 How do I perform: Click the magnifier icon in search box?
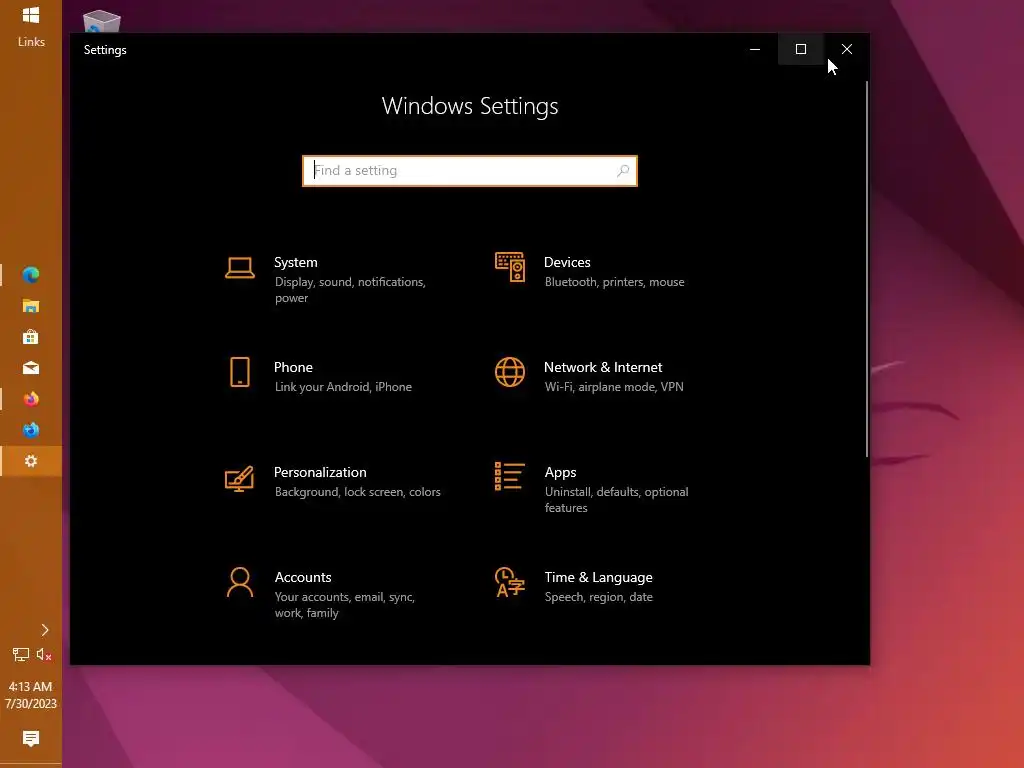[623, 170]
